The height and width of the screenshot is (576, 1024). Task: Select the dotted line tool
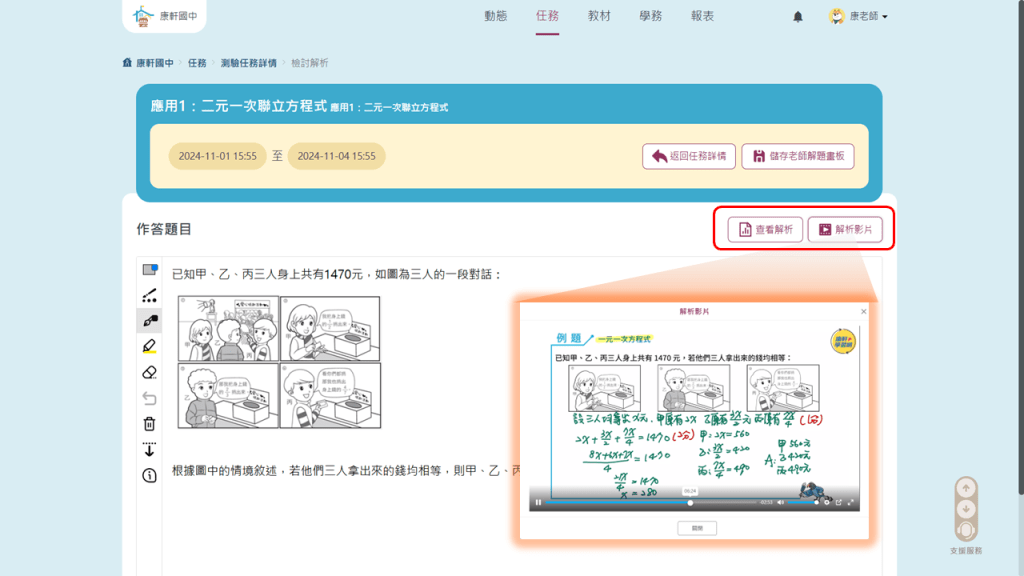tap(150, 295)
